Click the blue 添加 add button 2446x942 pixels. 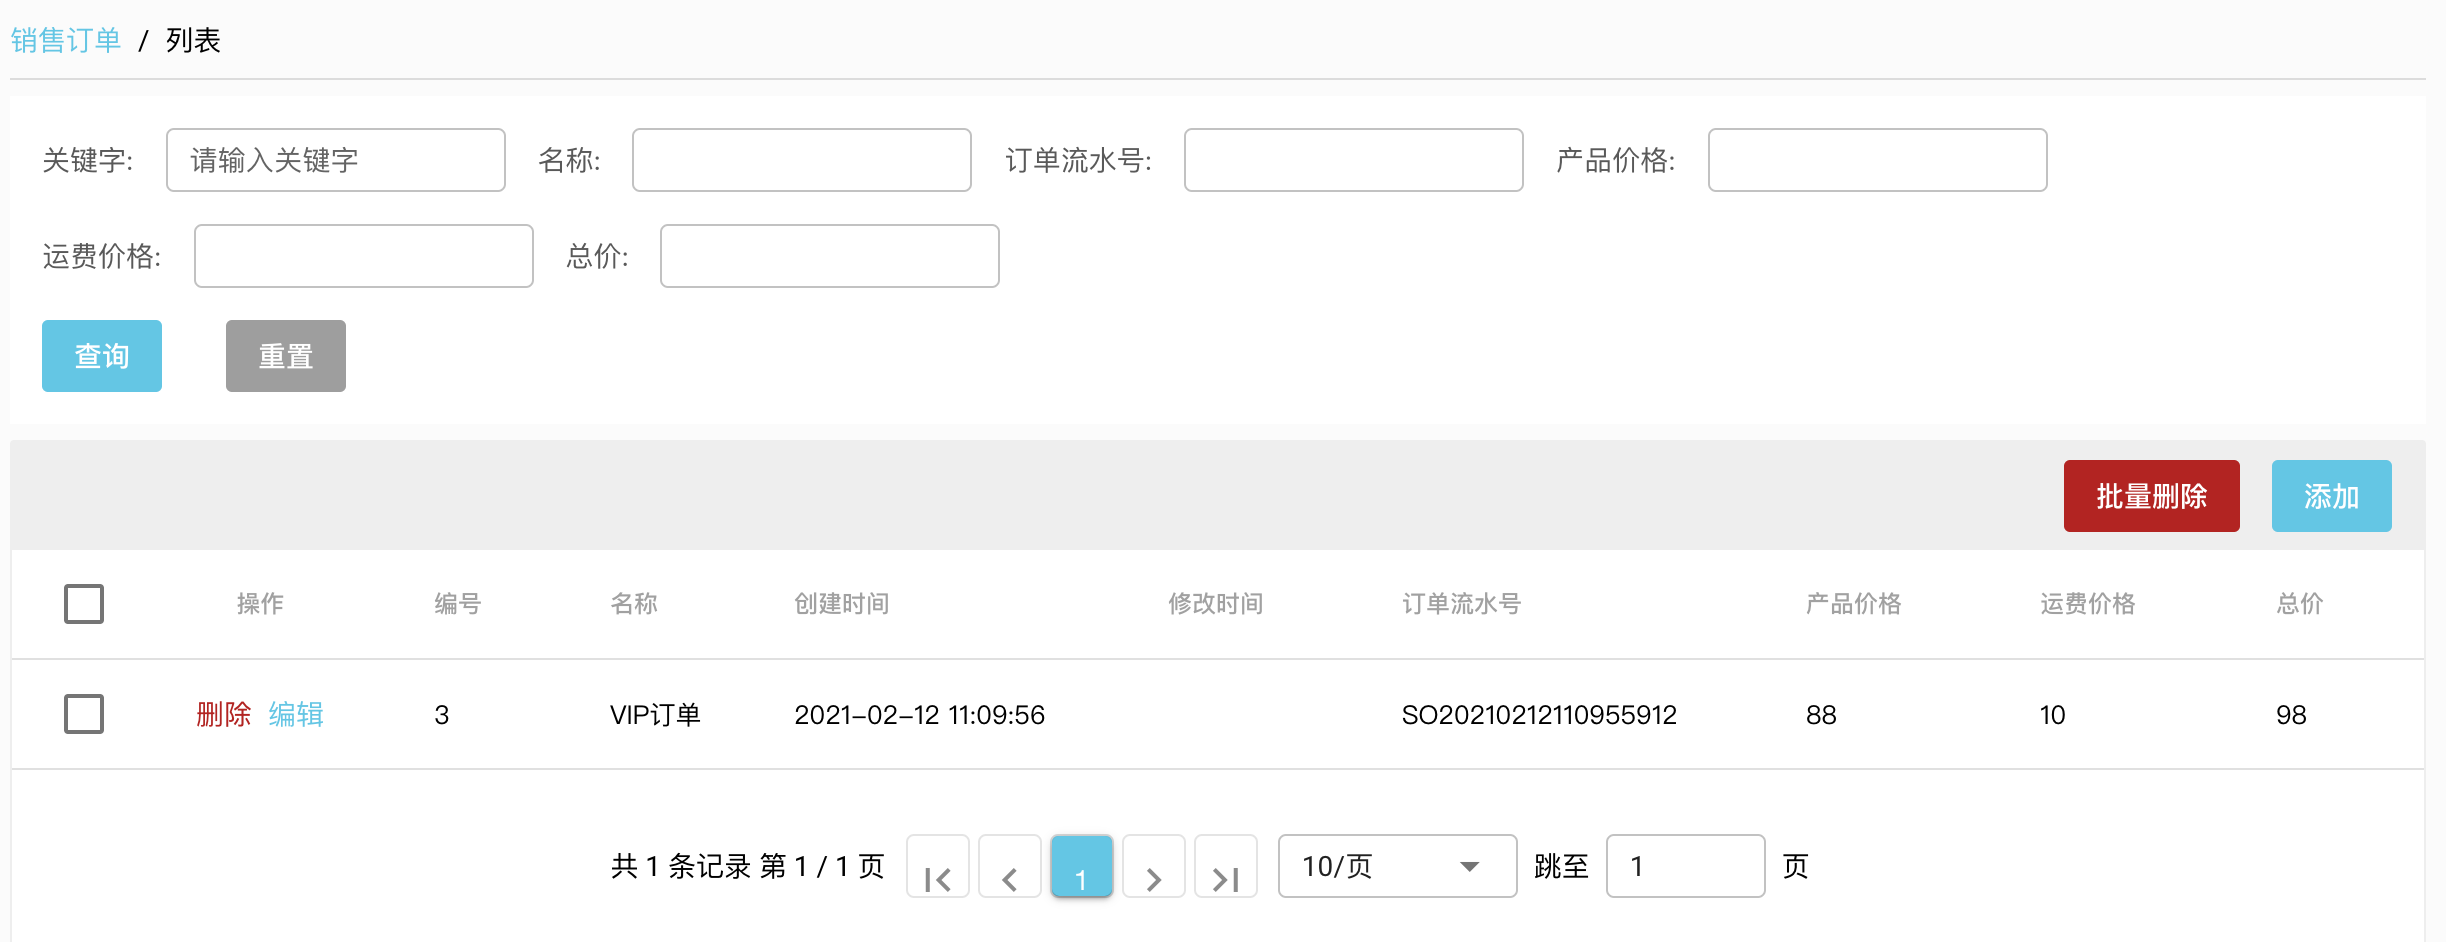coord(2331,495)
